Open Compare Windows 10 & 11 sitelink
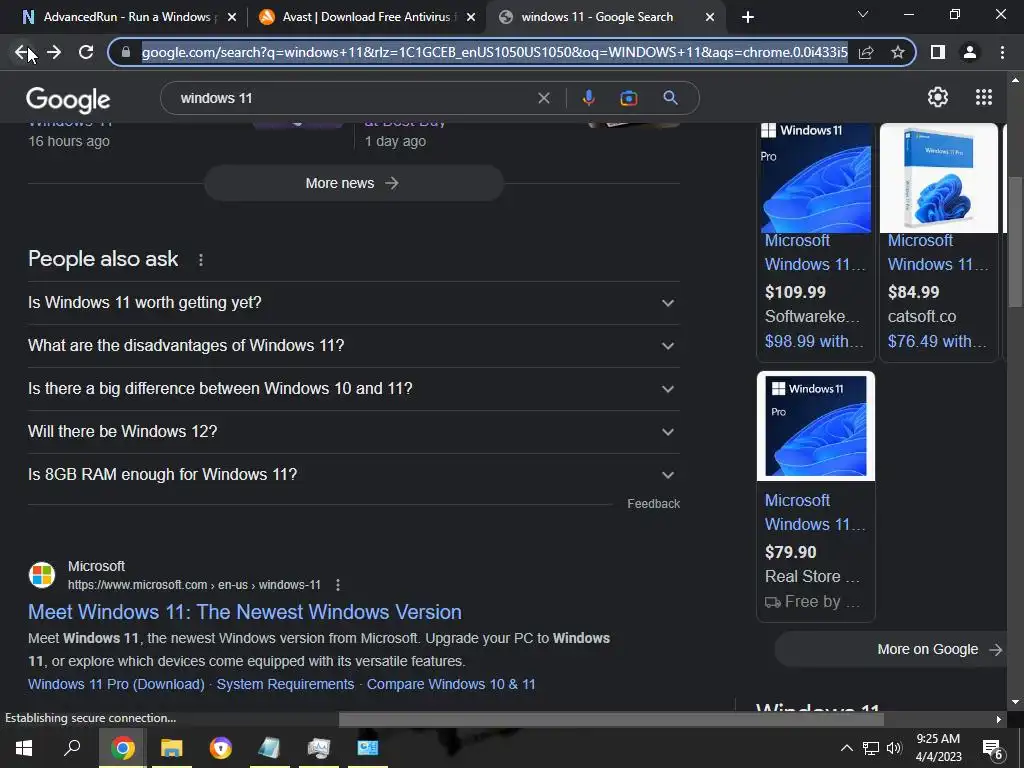This screenshot has width=1024, height=768. tap(451, 684)
